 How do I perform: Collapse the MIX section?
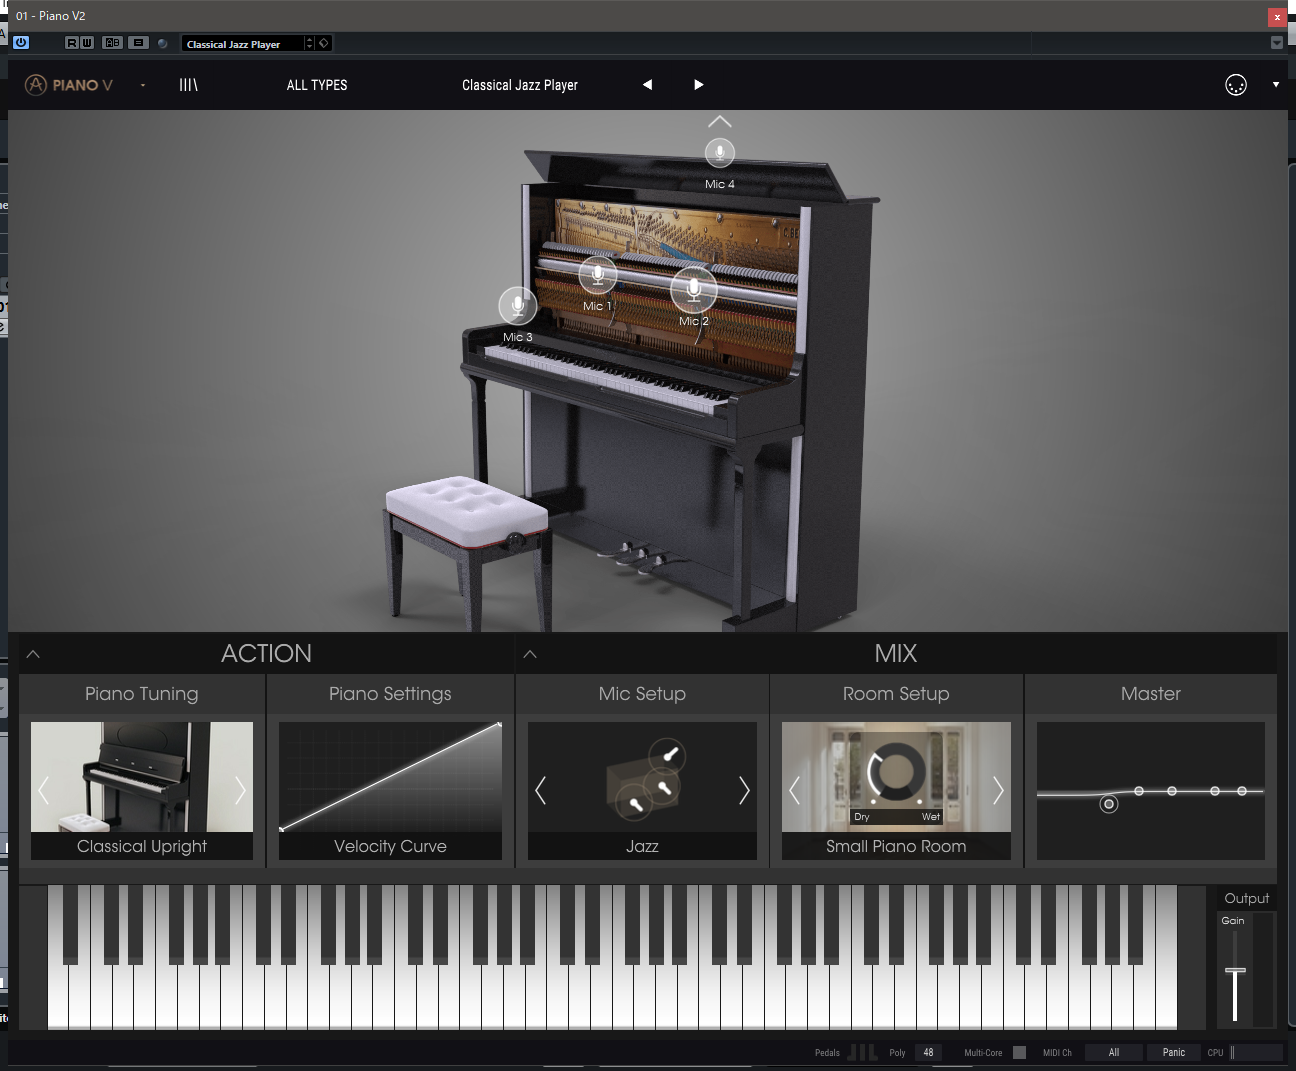coord(530,654)
